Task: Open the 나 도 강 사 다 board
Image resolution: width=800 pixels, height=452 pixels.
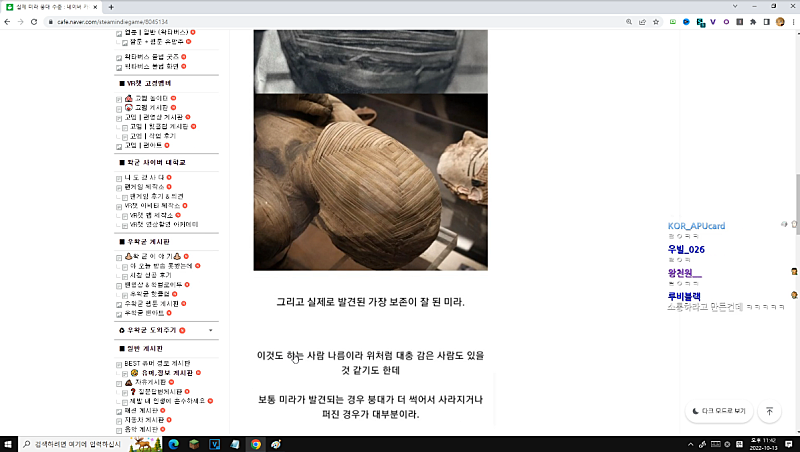Action: (x=144, y=178)
